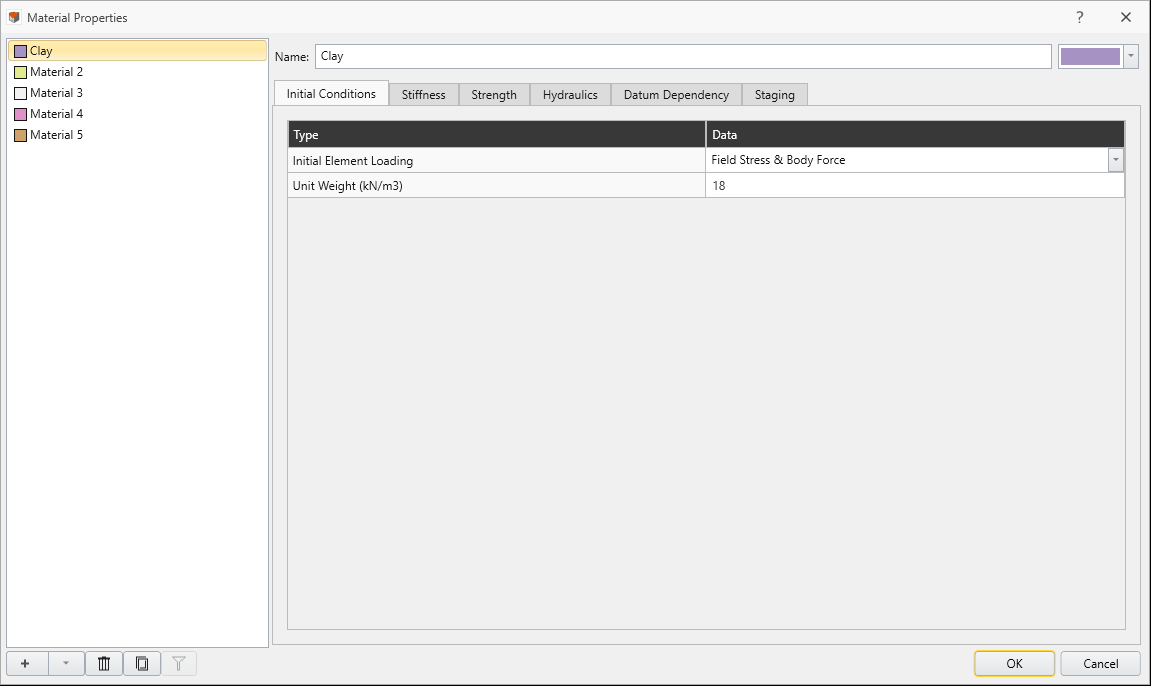This screenshot has height=686, width=1151.
Task: Click the yellow Material 2 color square
Action: (21, 72)
